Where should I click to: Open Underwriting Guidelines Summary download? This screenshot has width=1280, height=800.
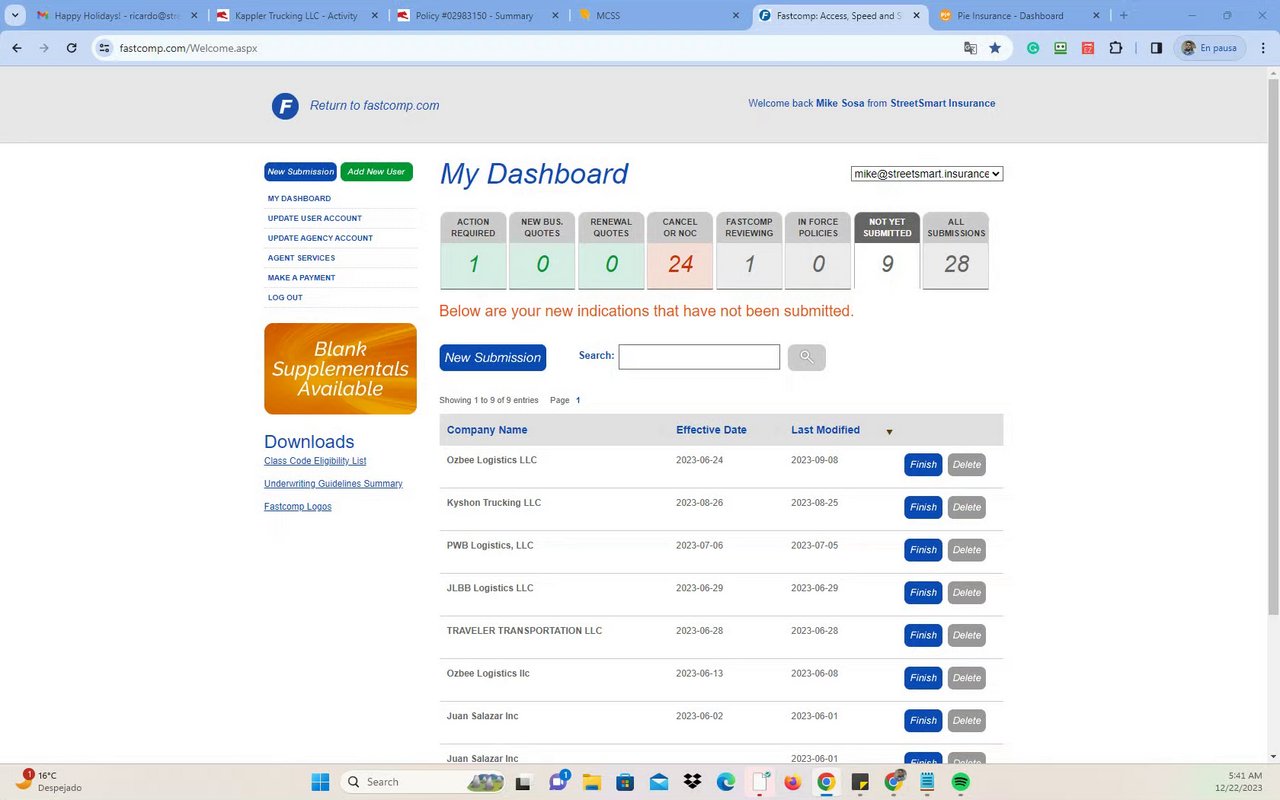click(x=333, y=484)
